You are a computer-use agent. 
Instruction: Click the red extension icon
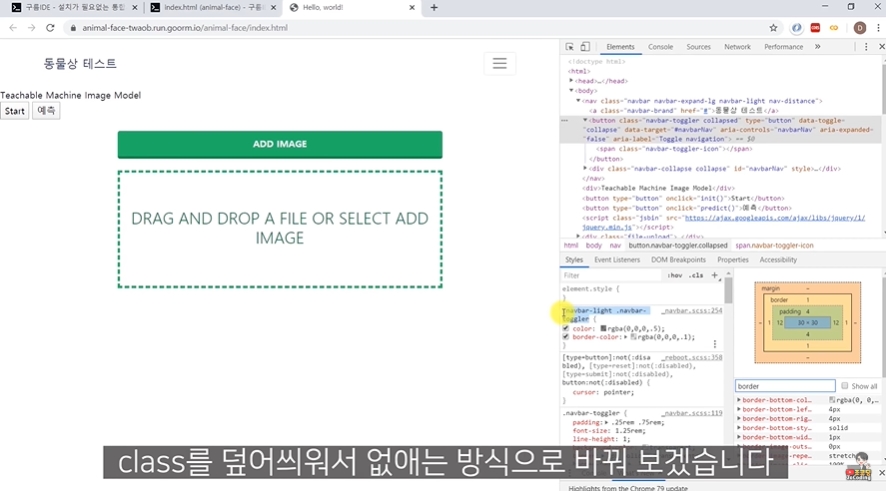[815, 28]
